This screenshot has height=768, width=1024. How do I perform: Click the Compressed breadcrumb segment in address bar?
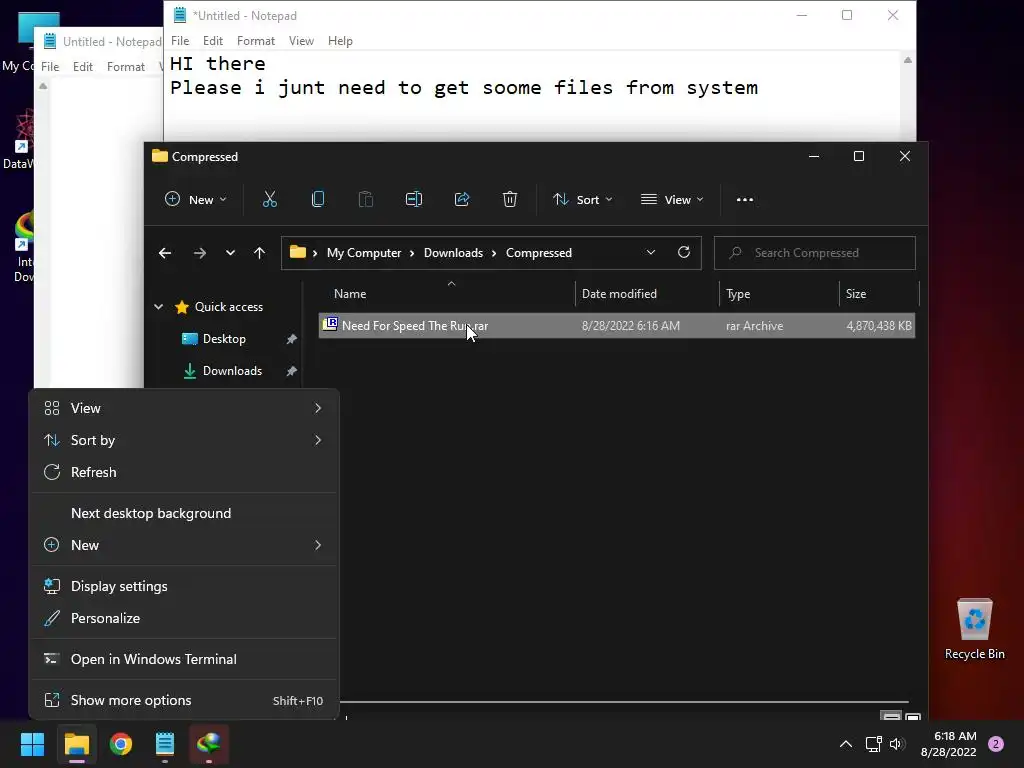tap(539, 253)
